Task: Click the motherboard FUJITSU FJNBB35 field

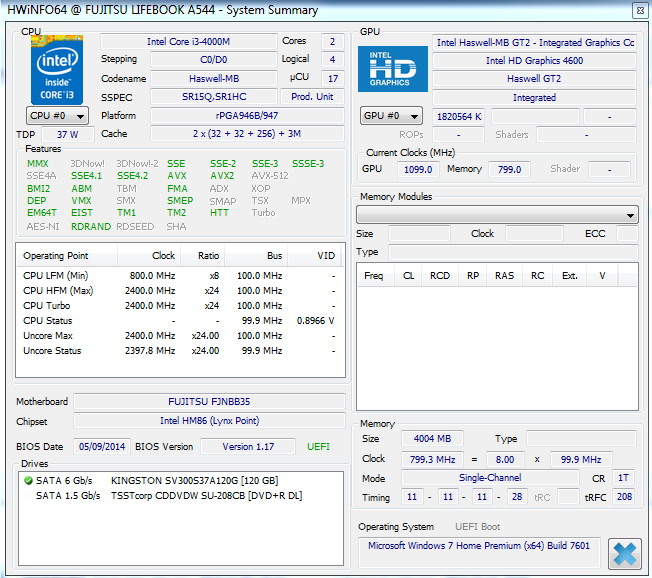Action: tap(209, 402)
